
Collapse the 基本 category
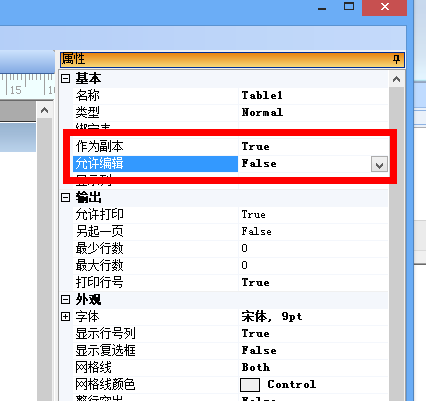(66, 79)
